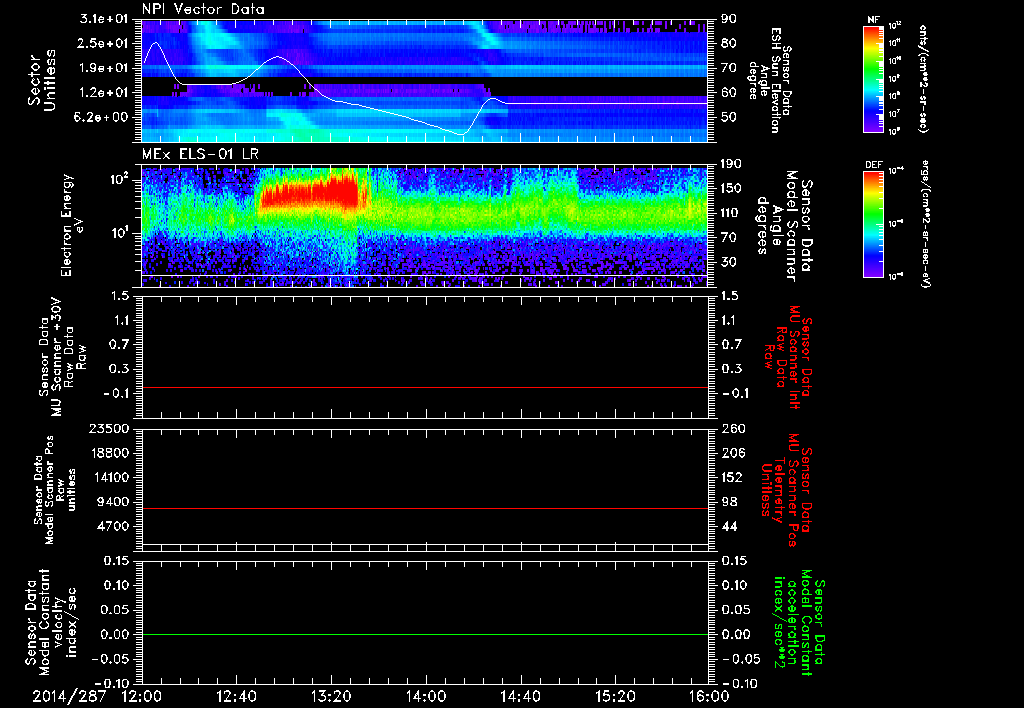Click the 190 tick on the Scanner Angle axis
The width and height of the screenshot is (1024, 708).
coord(732,164)
